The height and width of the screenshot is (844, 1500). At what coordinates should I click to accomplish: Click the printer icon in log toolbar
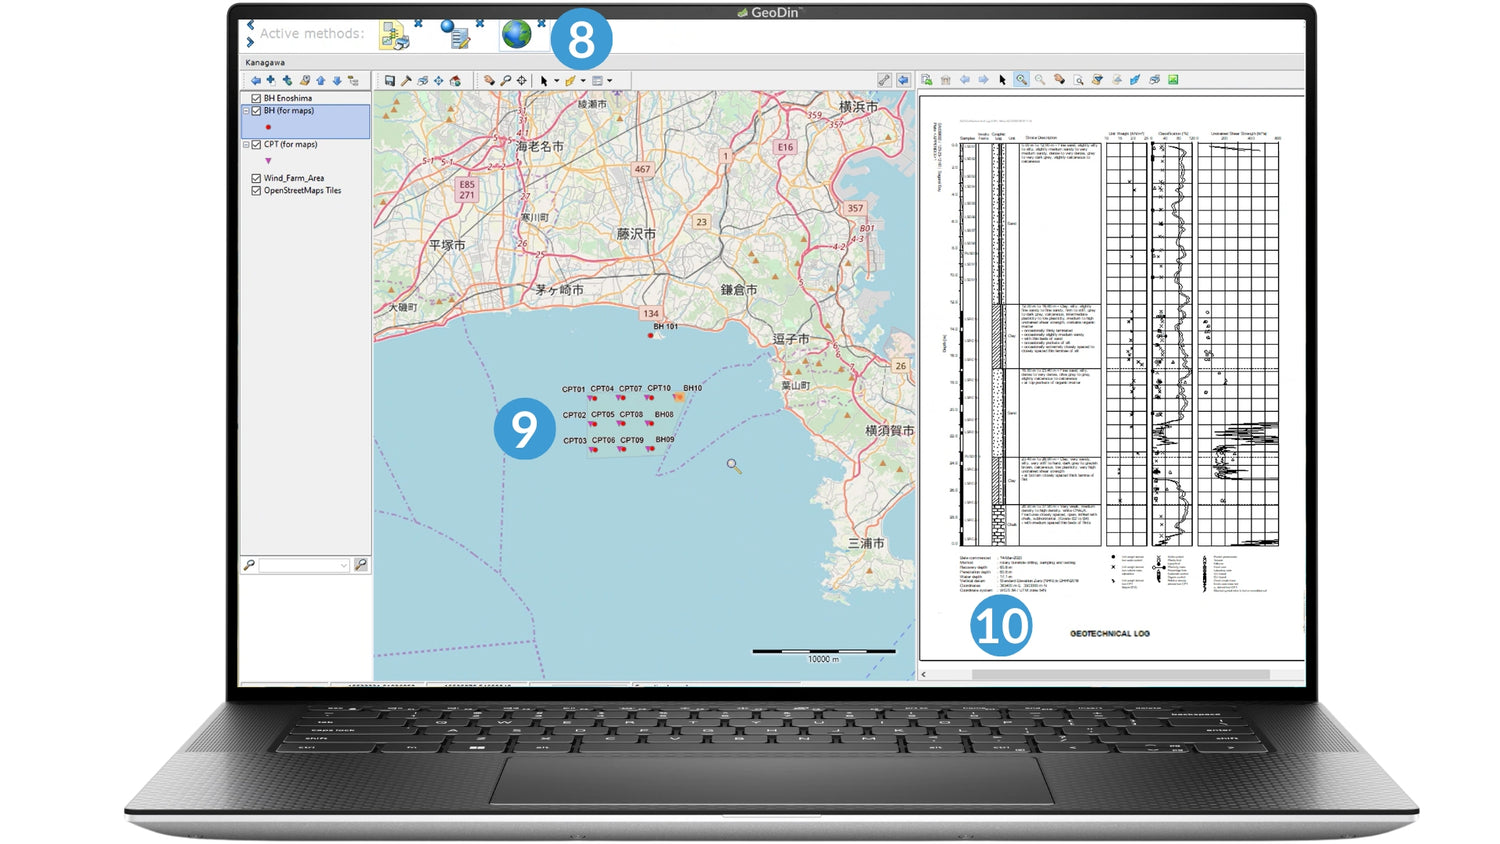point(1154,80)
